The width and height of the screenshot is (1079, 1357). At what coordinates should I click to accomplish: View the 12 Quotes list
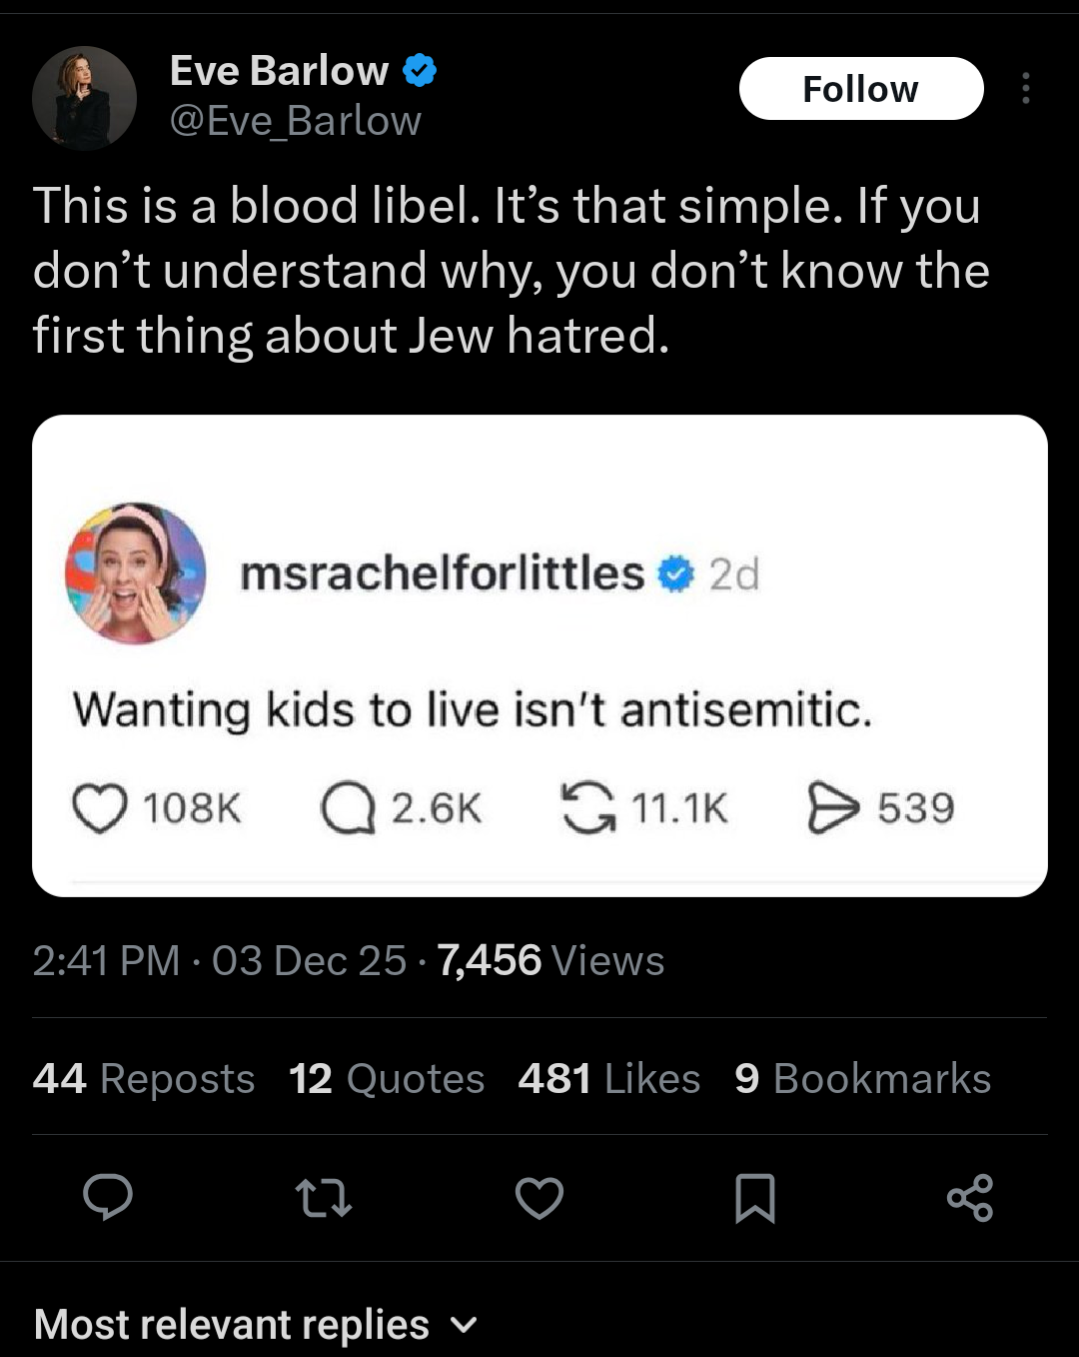[x=386, y=1079]
